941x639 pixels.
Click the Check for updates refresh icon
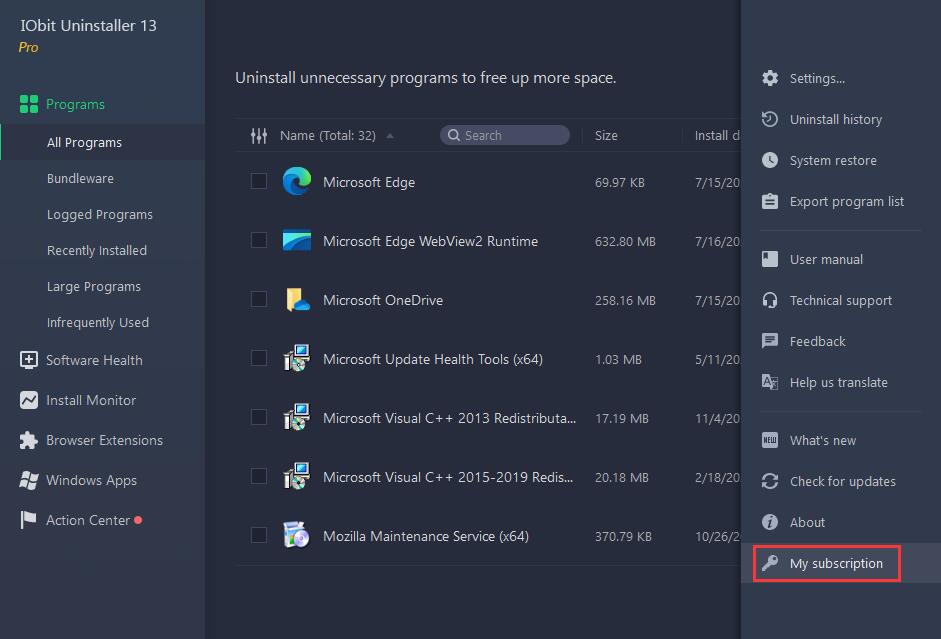[x=770, y=481]
